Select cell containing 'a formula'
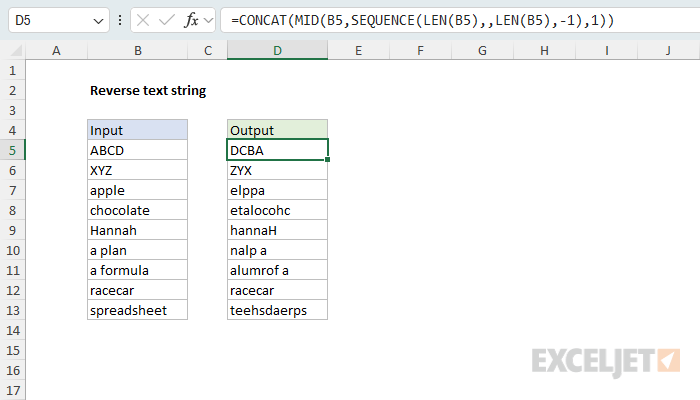 pyautogui.click(x=138, y=271)
